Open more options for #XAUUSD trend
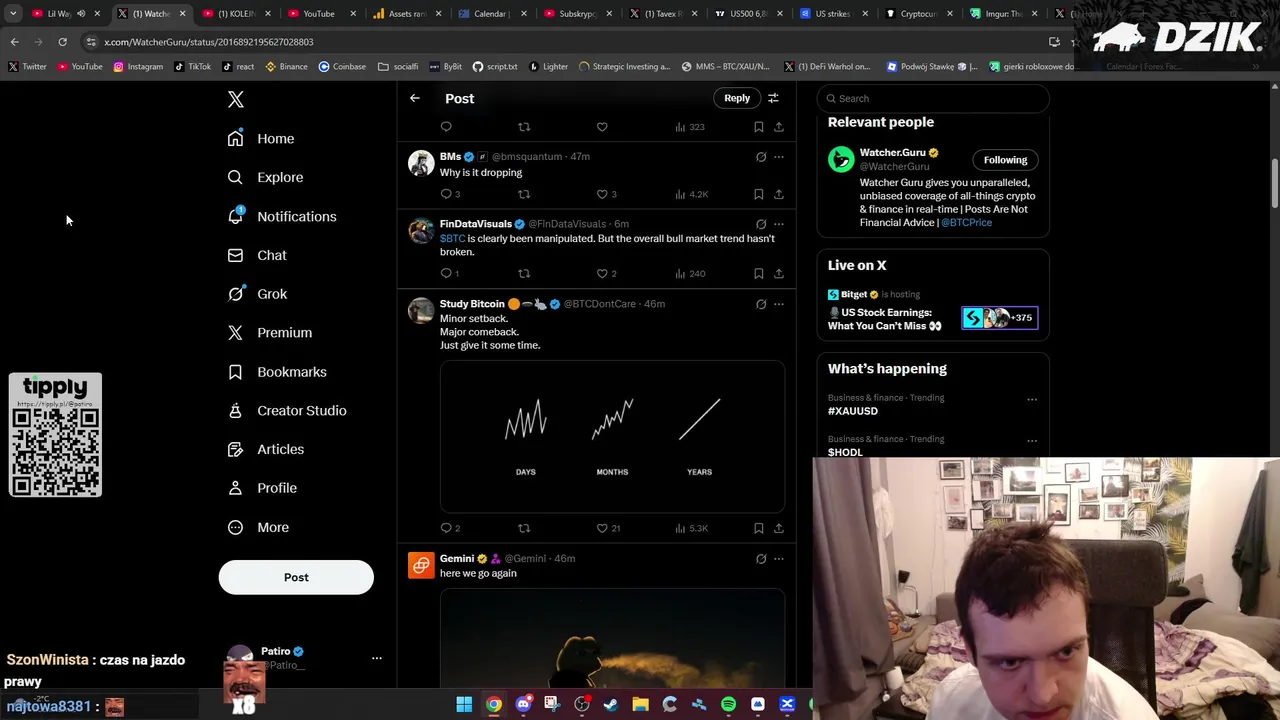 pos(1032,400)
